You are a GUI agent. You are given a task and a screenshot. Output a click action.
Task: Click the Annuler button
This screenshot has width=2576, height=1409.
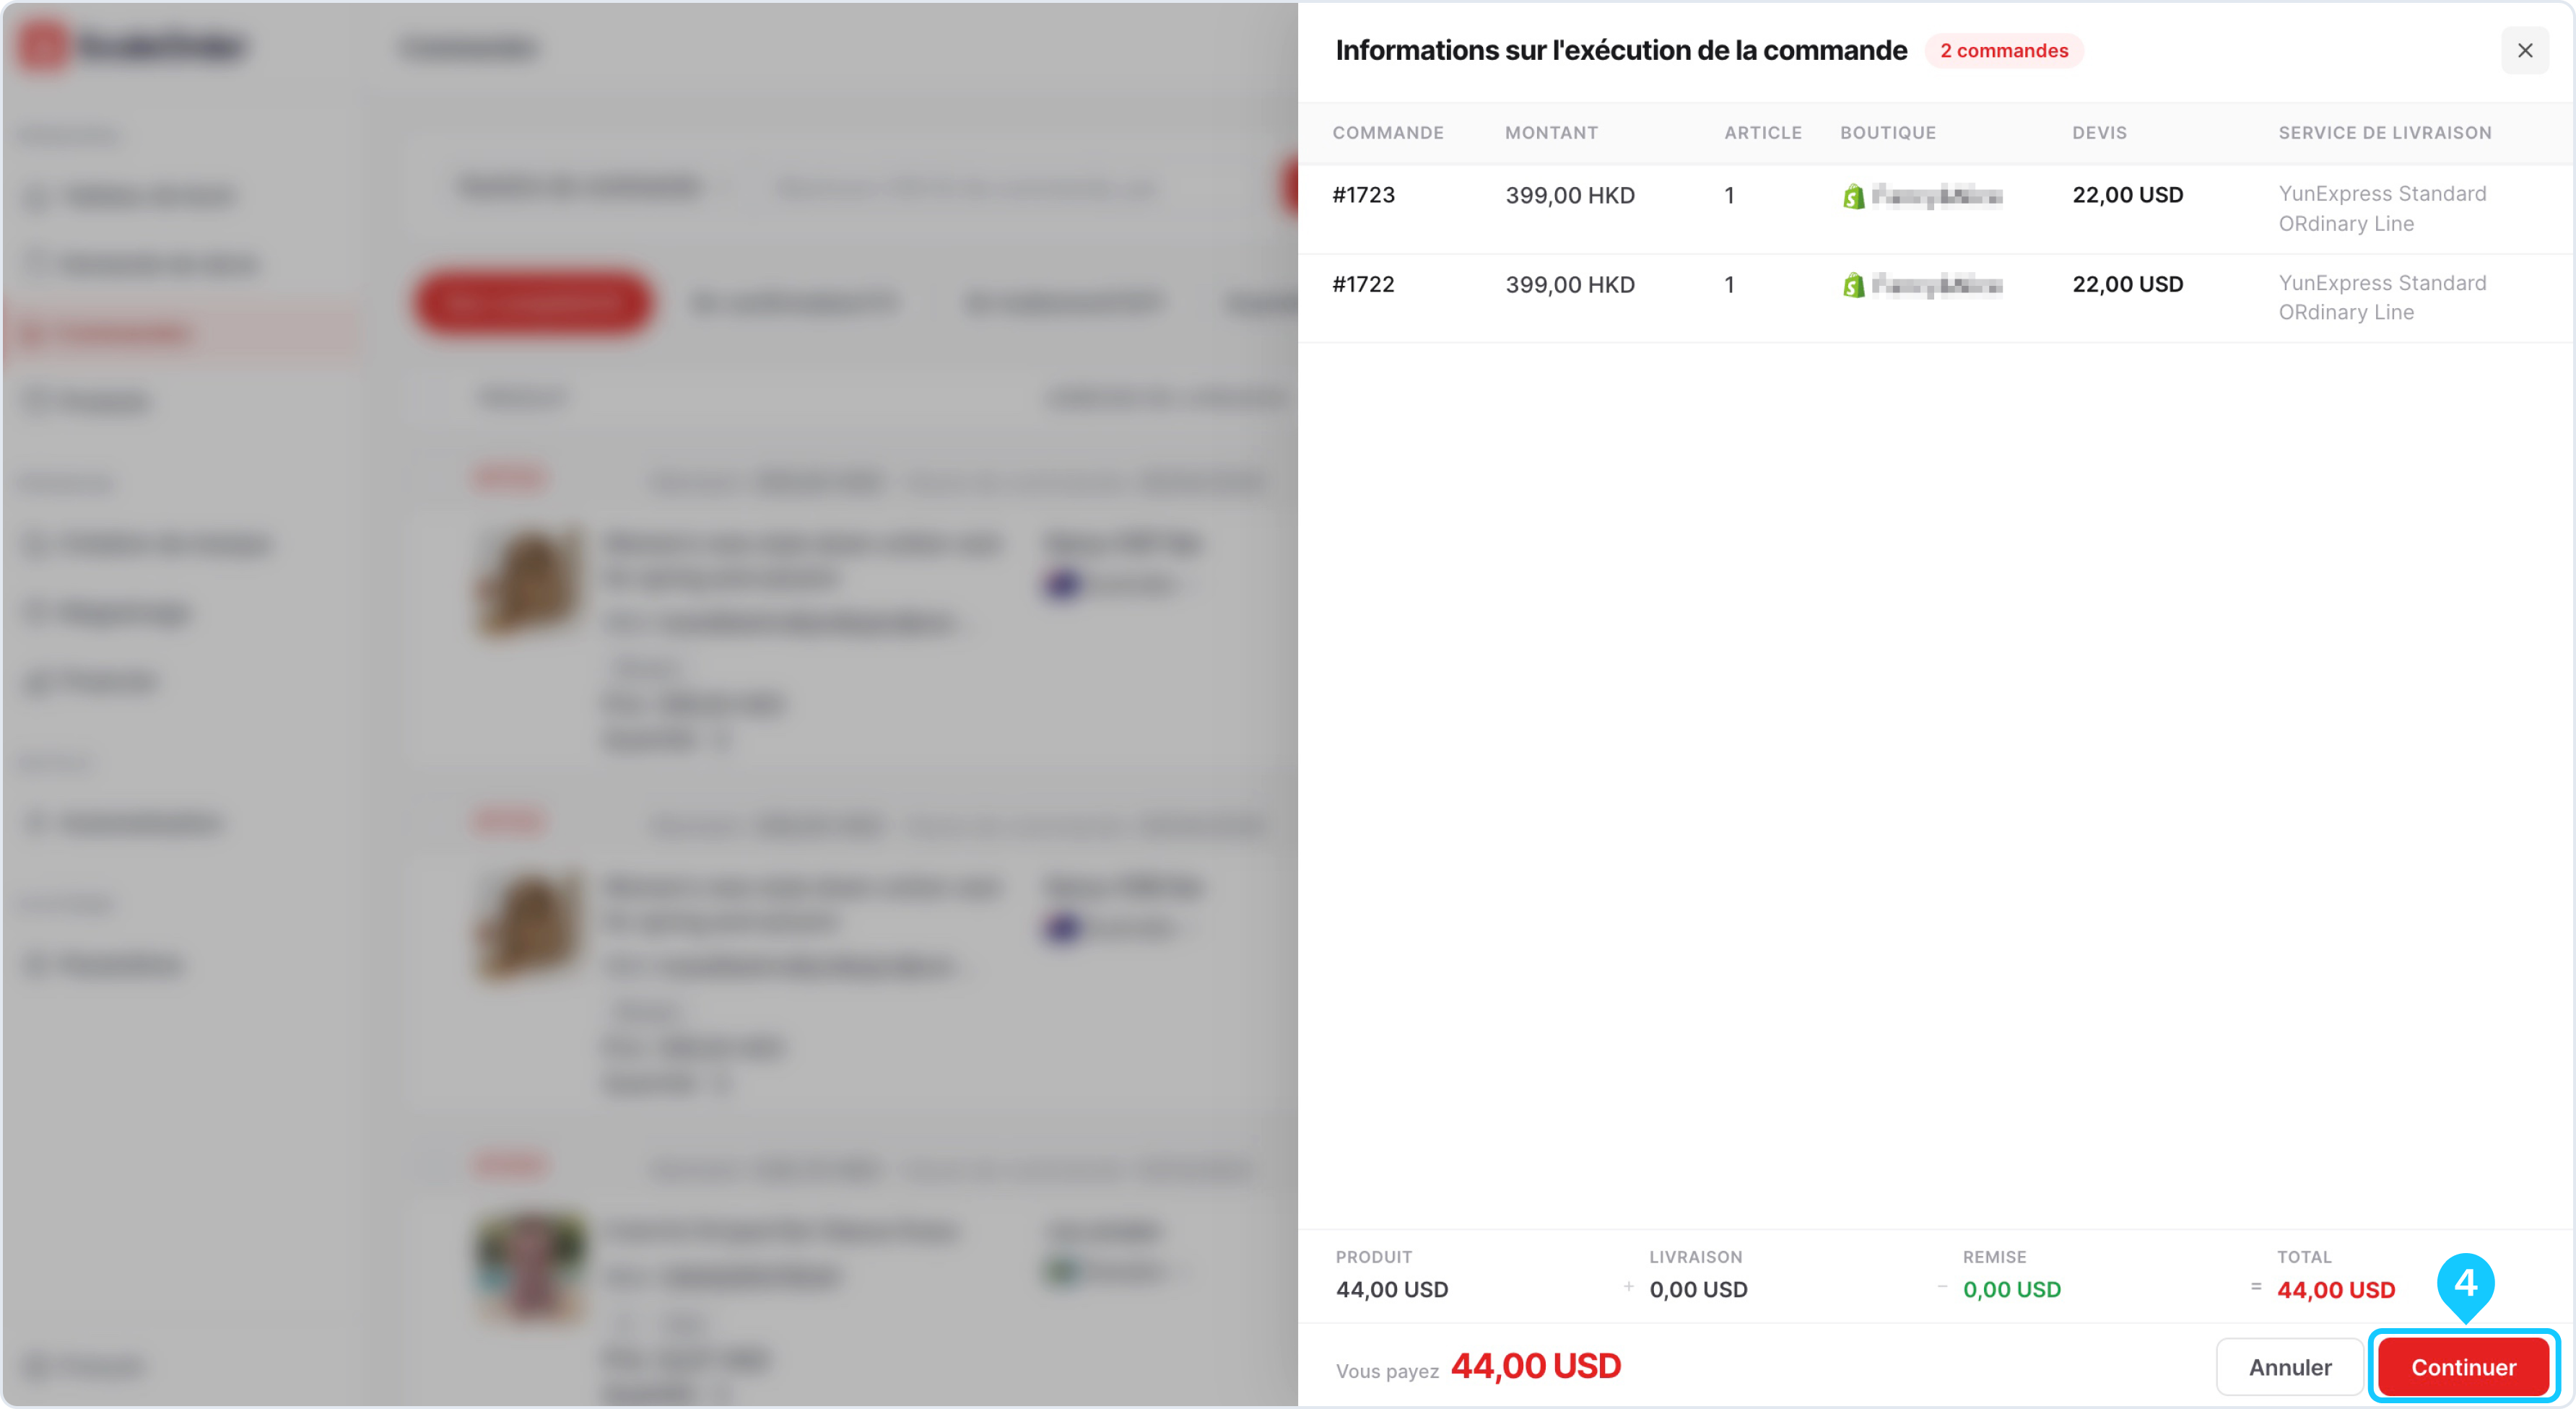point(2289,1366)
